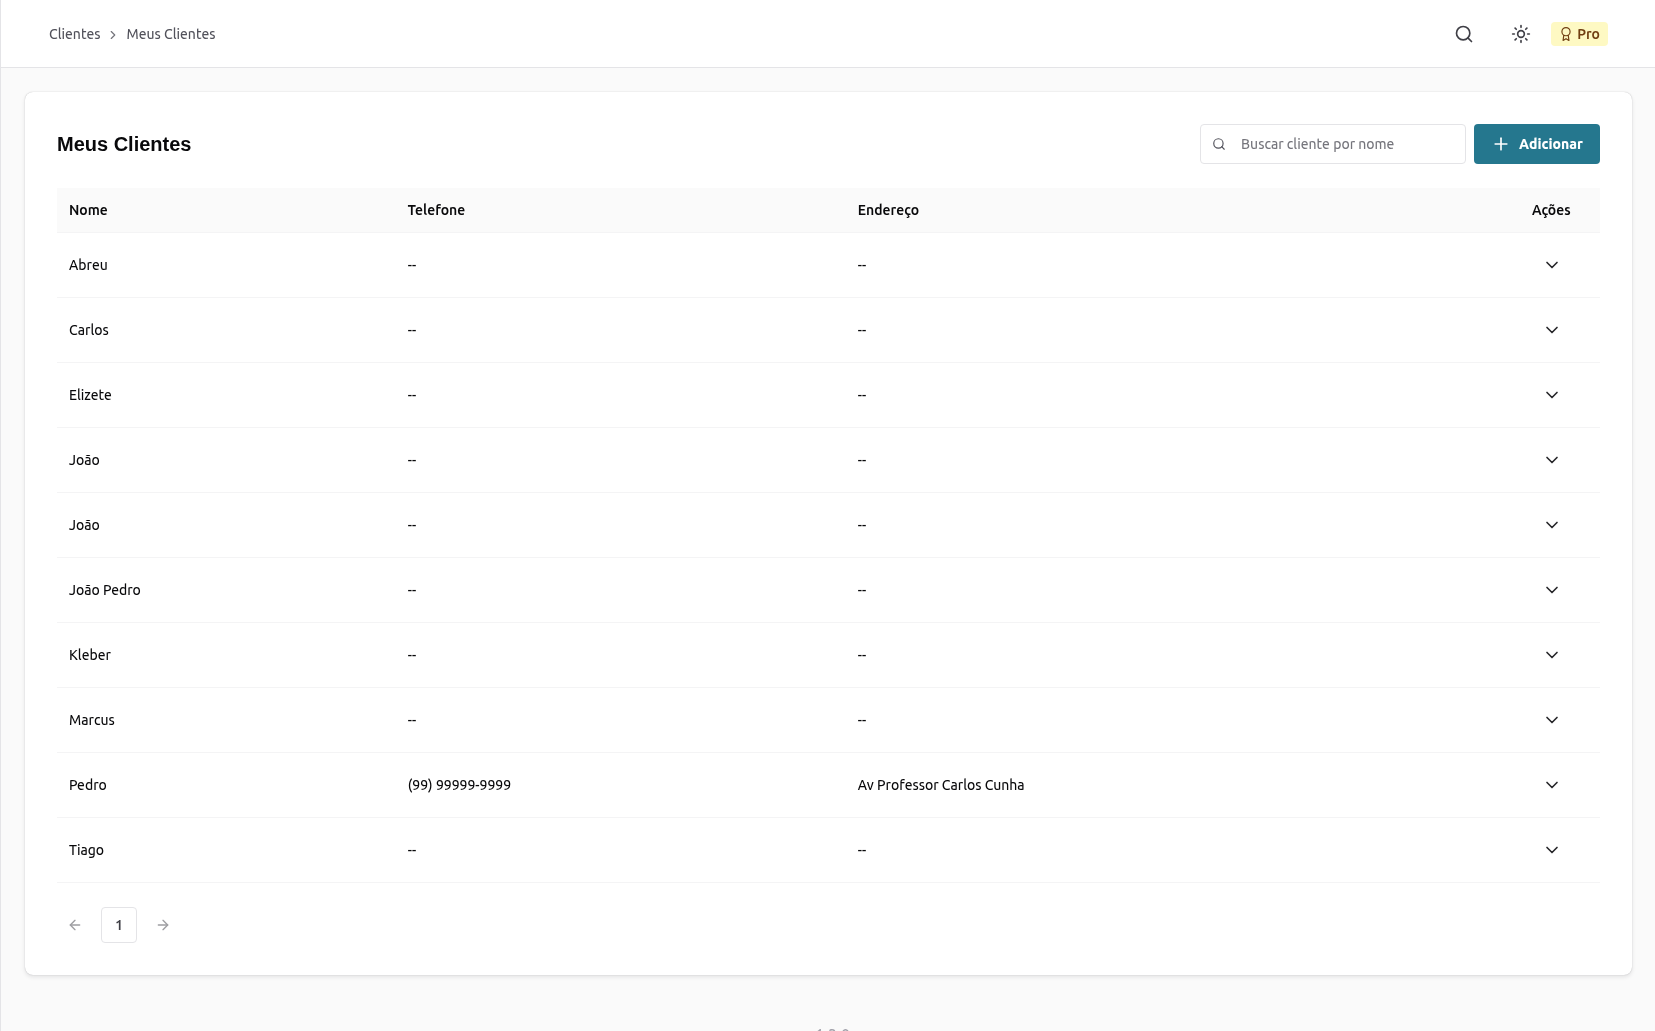The image size is (1655, 1031).
Task: Expand actions chevron for Abreu
Action: (x=1551, y=265)
